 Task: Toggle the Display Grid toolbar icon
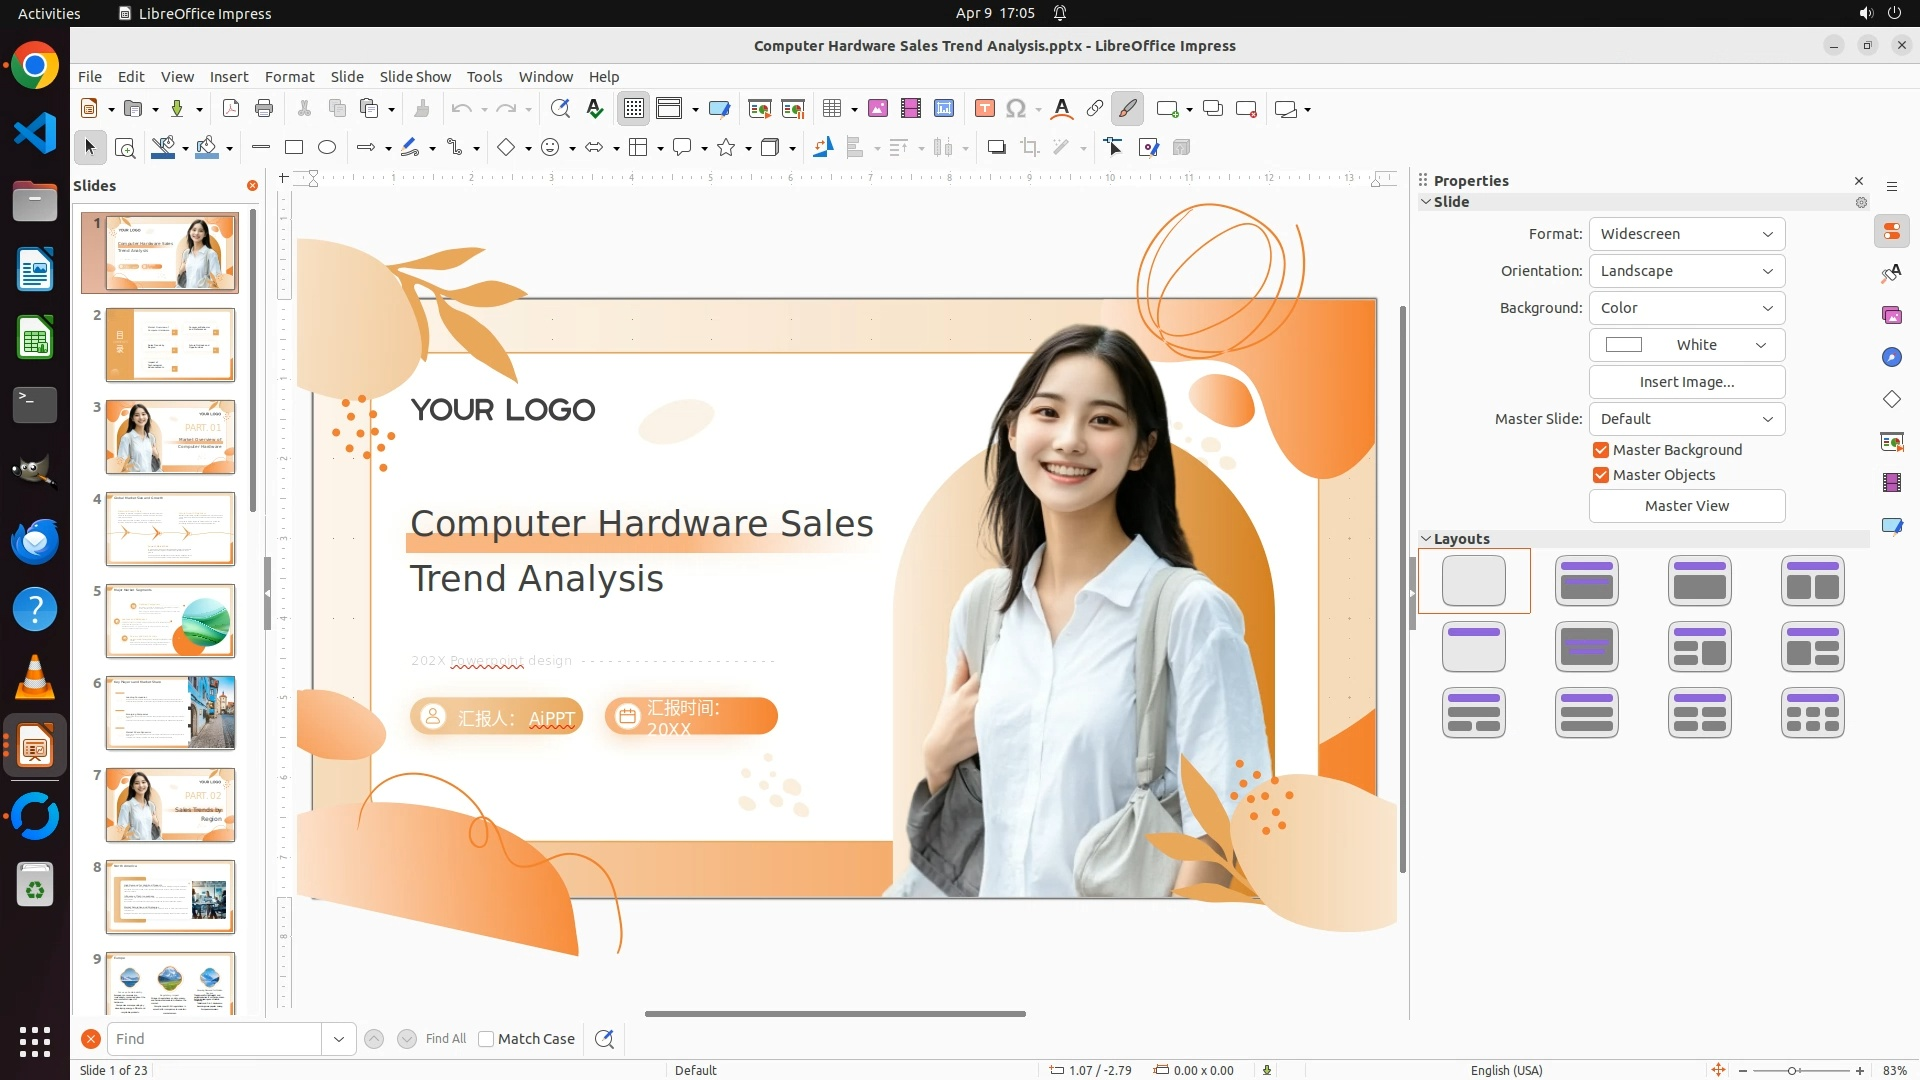[x=634, y=109]
